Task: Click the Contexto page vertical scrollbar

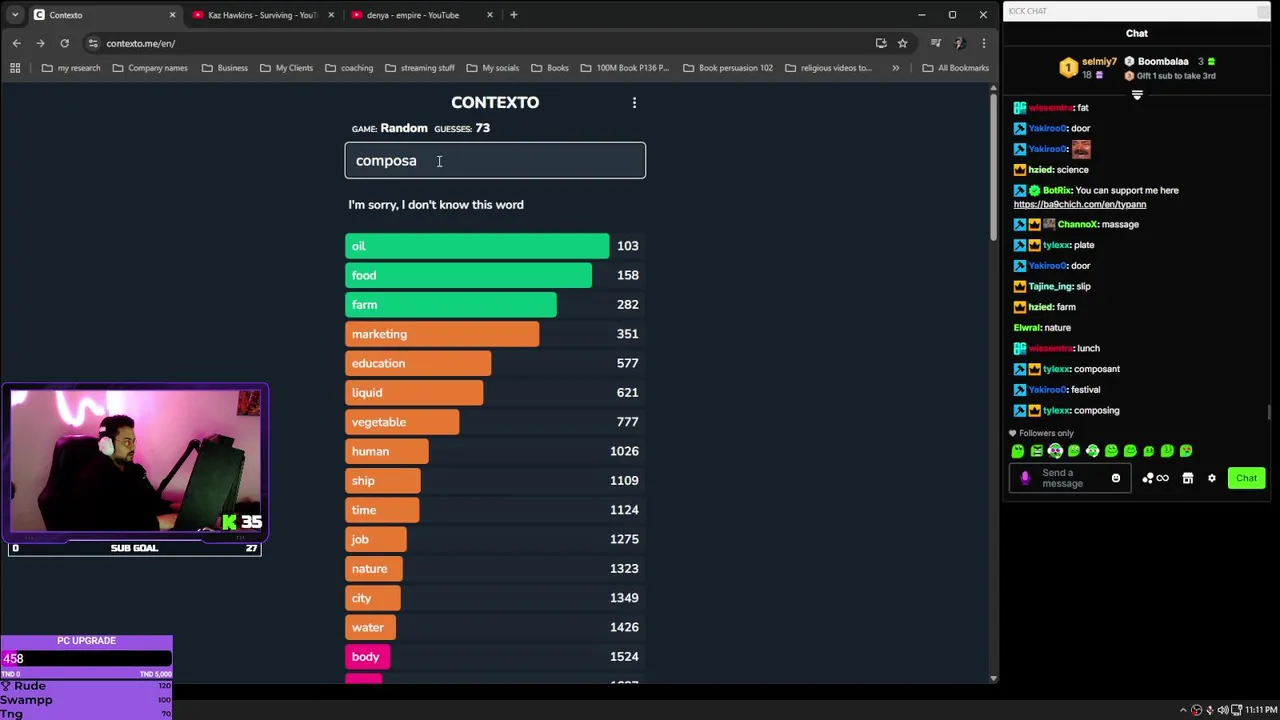Action: click(x=993, y=165)
